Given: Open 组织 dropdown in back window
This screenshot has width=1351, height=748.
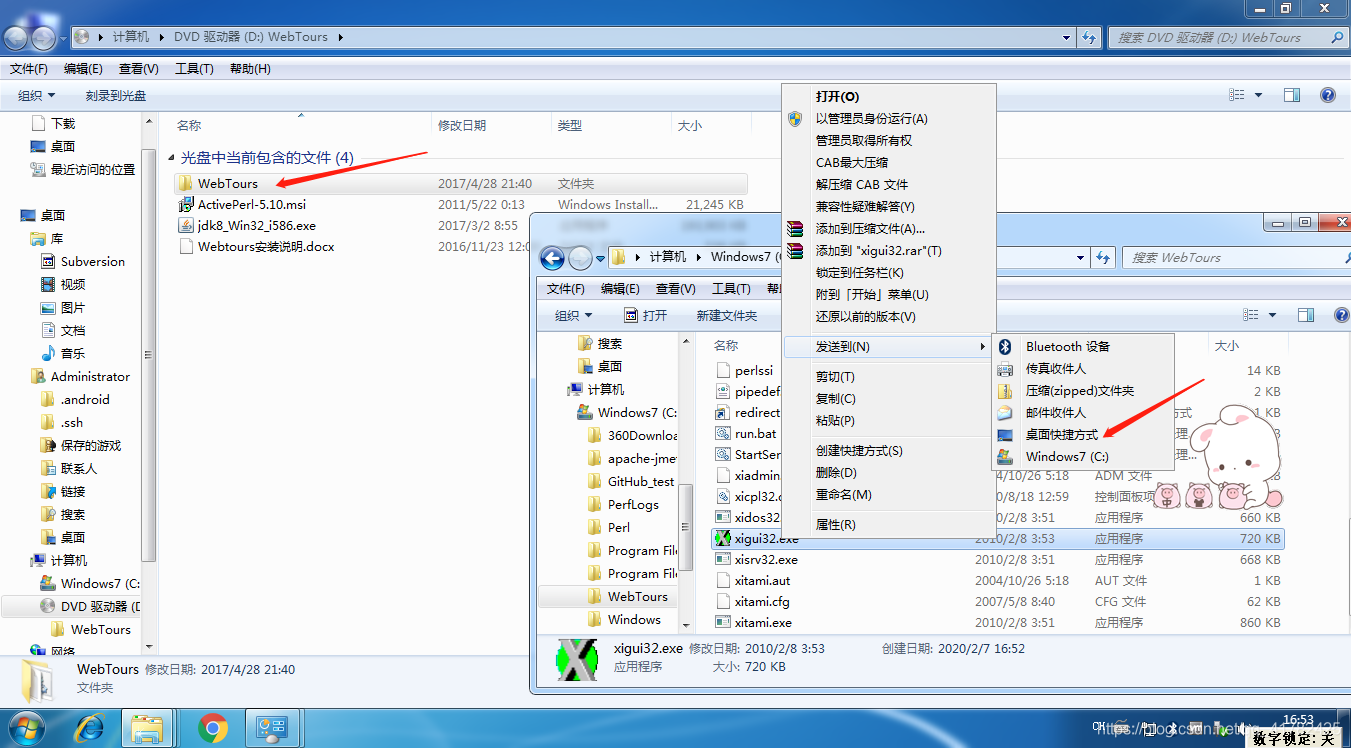Looking at the screenshot, I should tap(37, 96).
